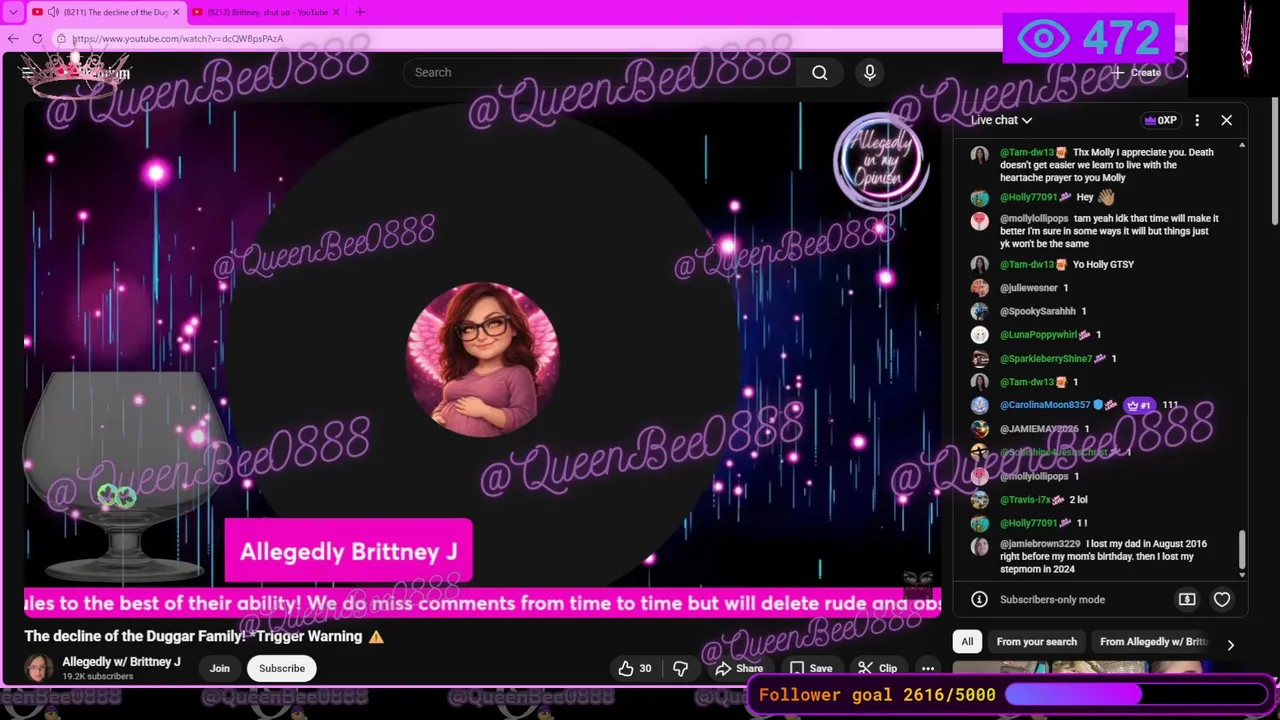Show more filter chips arrow
Screen dimensions: 1280x720
[x=1231, y=645]
